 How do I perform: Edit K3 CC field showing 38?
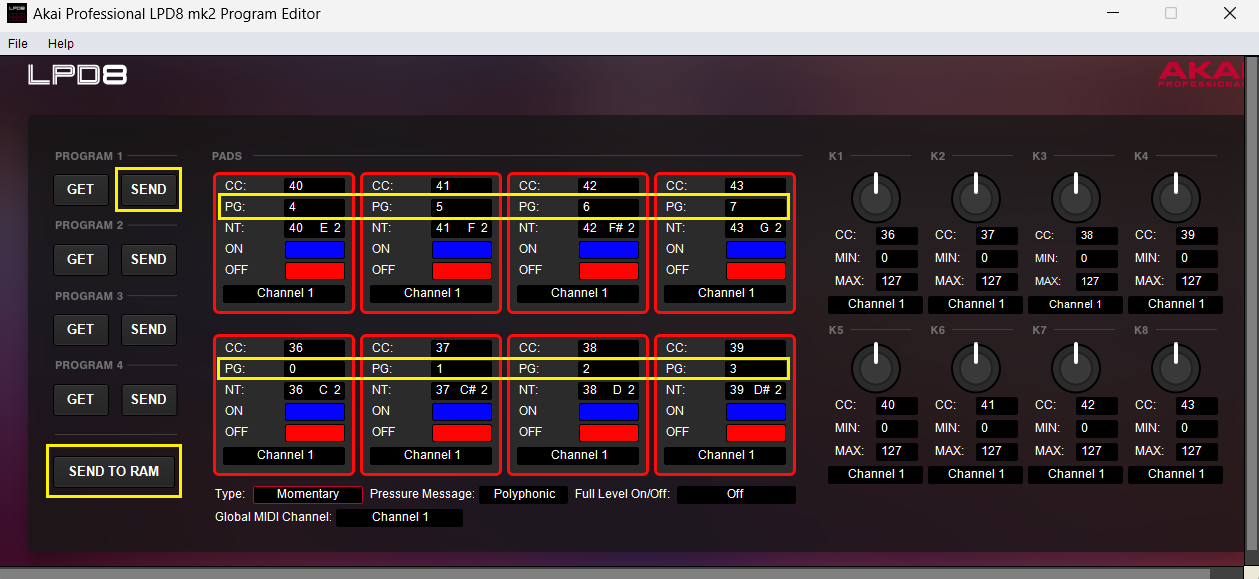click(x=1096, y=236)
